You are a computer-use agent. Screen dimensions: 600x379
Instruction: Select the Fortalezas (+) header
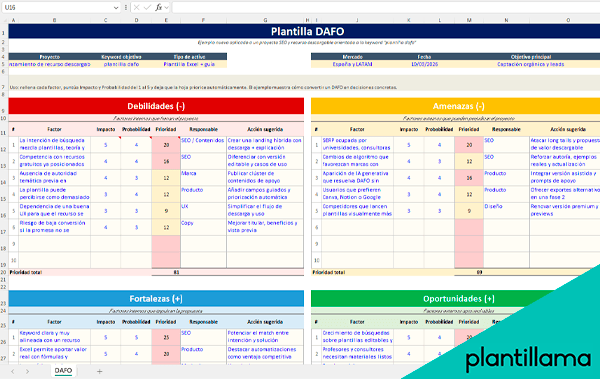pyautogui.click(x=156, y=299)
